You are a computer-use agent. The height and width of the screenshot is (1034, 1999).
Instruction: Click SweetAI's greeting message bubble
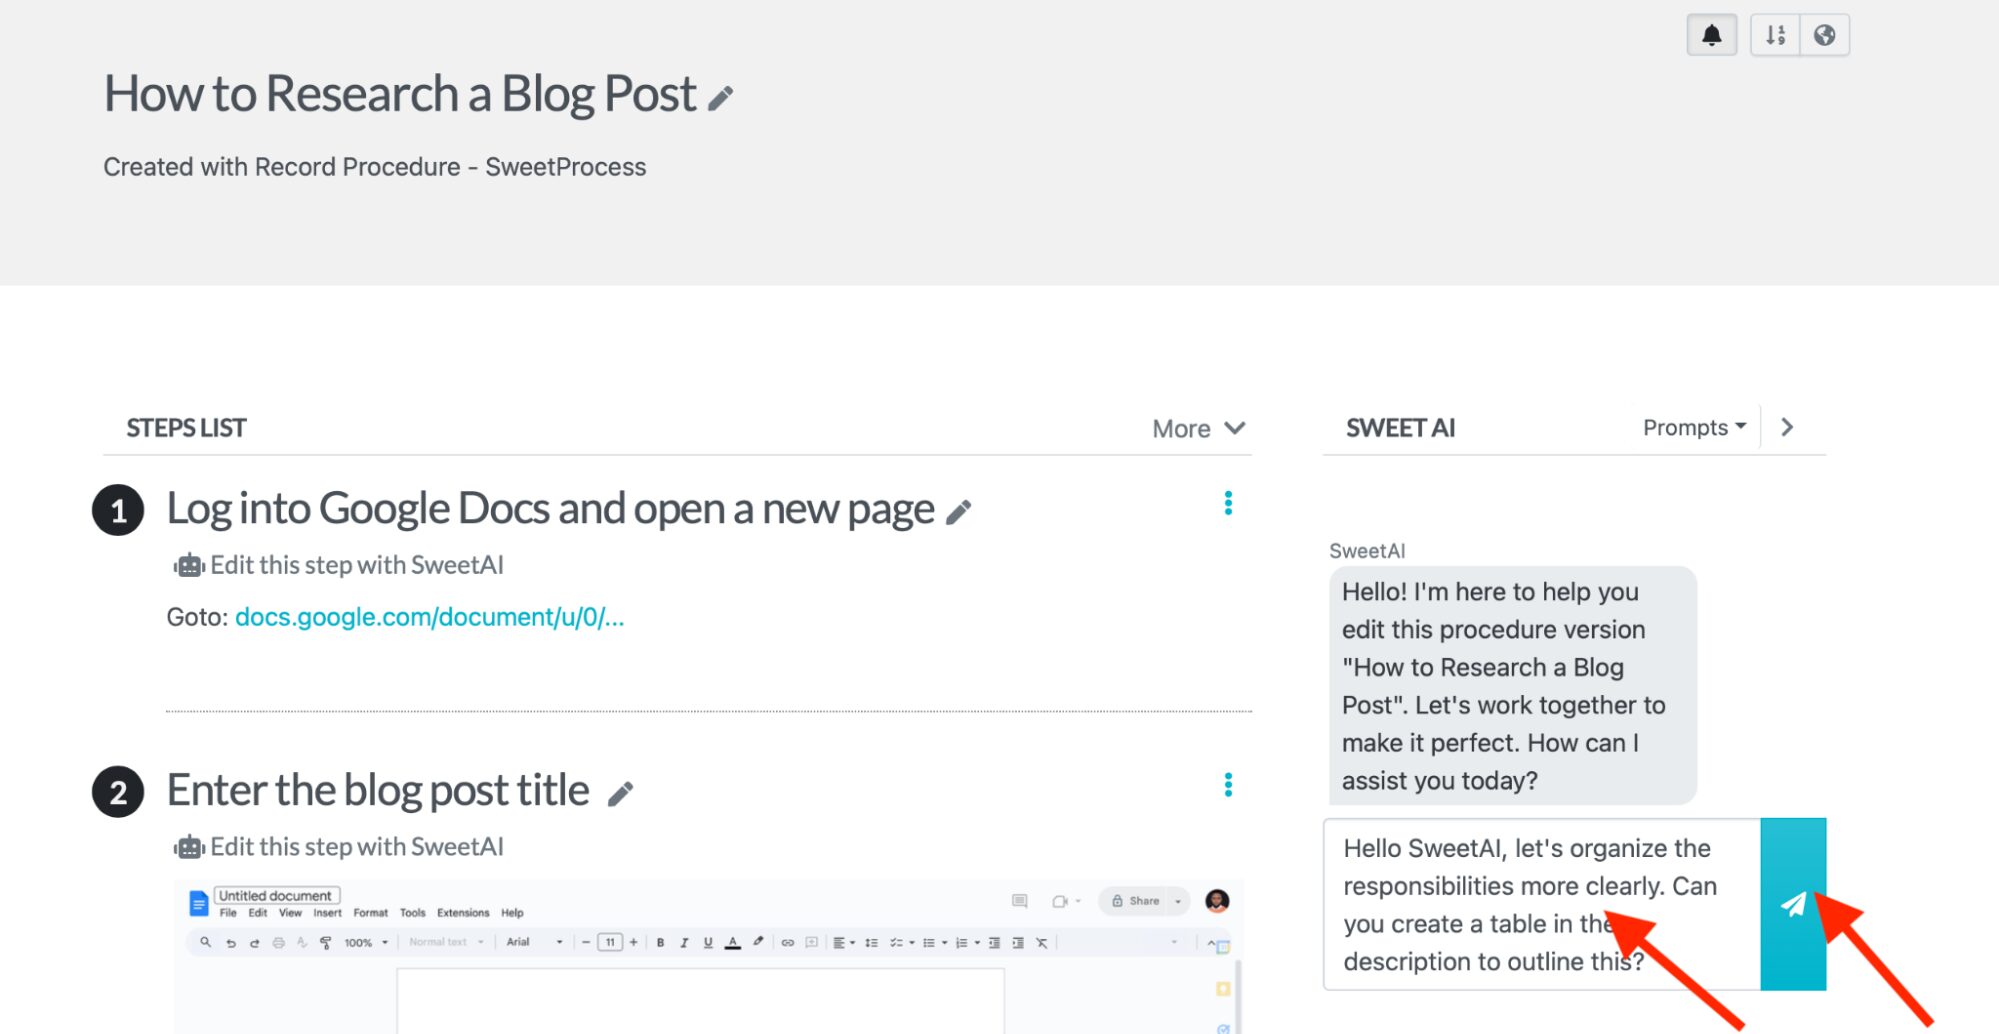click(1512, 686)
